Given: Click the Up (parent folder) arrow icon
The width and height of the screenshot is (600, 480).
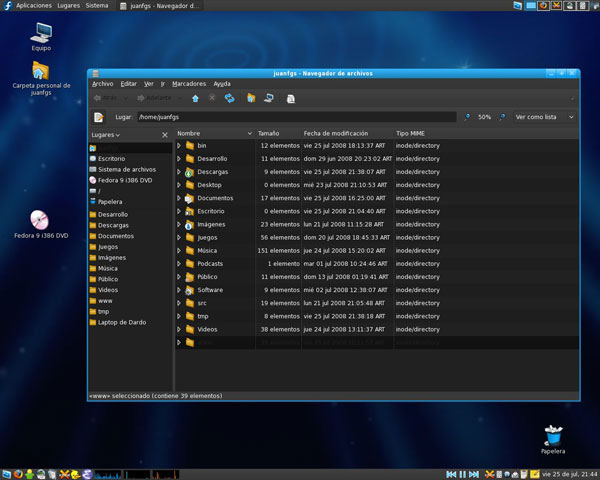Looking at the screenshot, I should (x=195, y=98).
